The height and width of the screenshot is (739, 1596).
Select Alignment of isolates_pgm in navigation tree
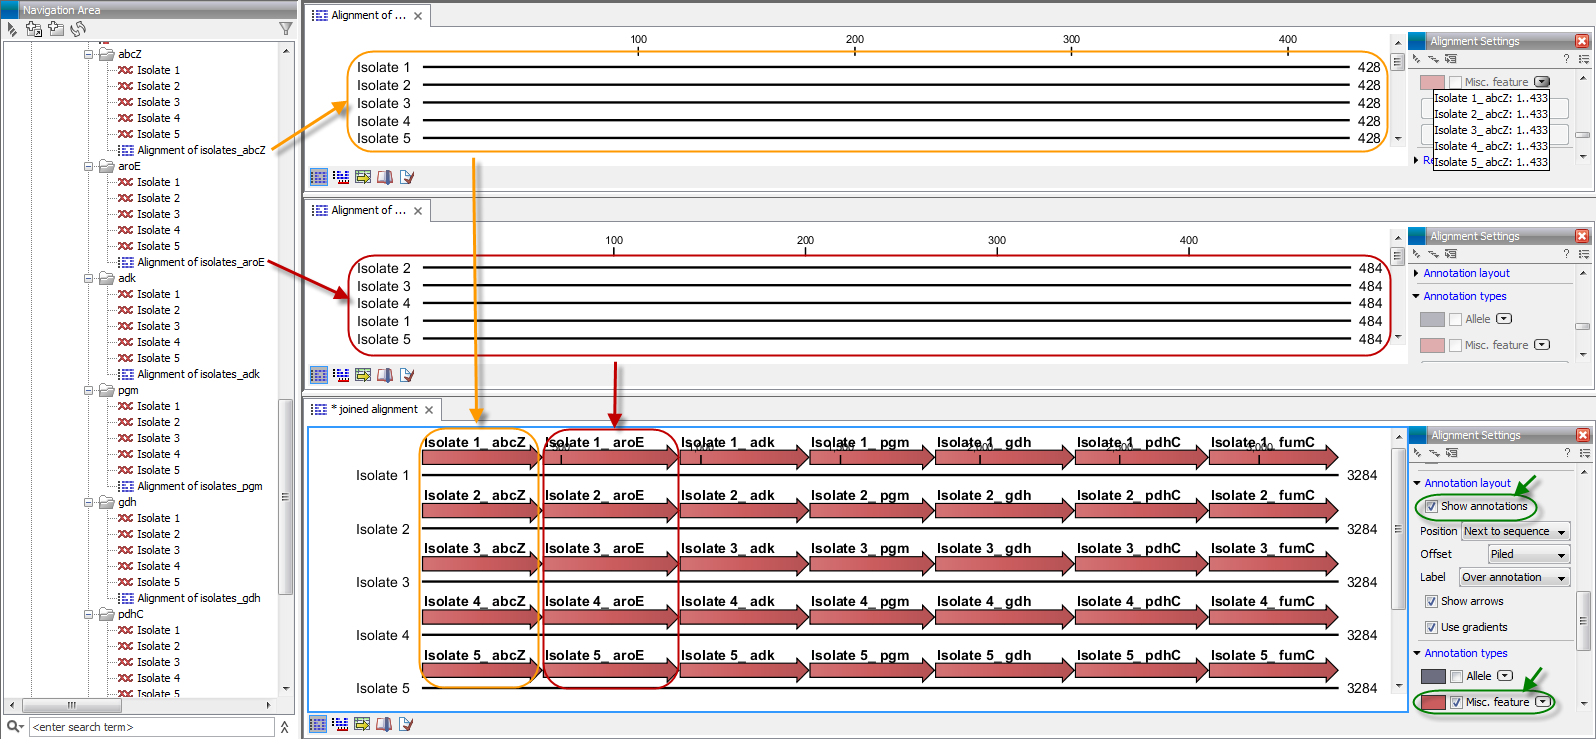tap(199, 486)
